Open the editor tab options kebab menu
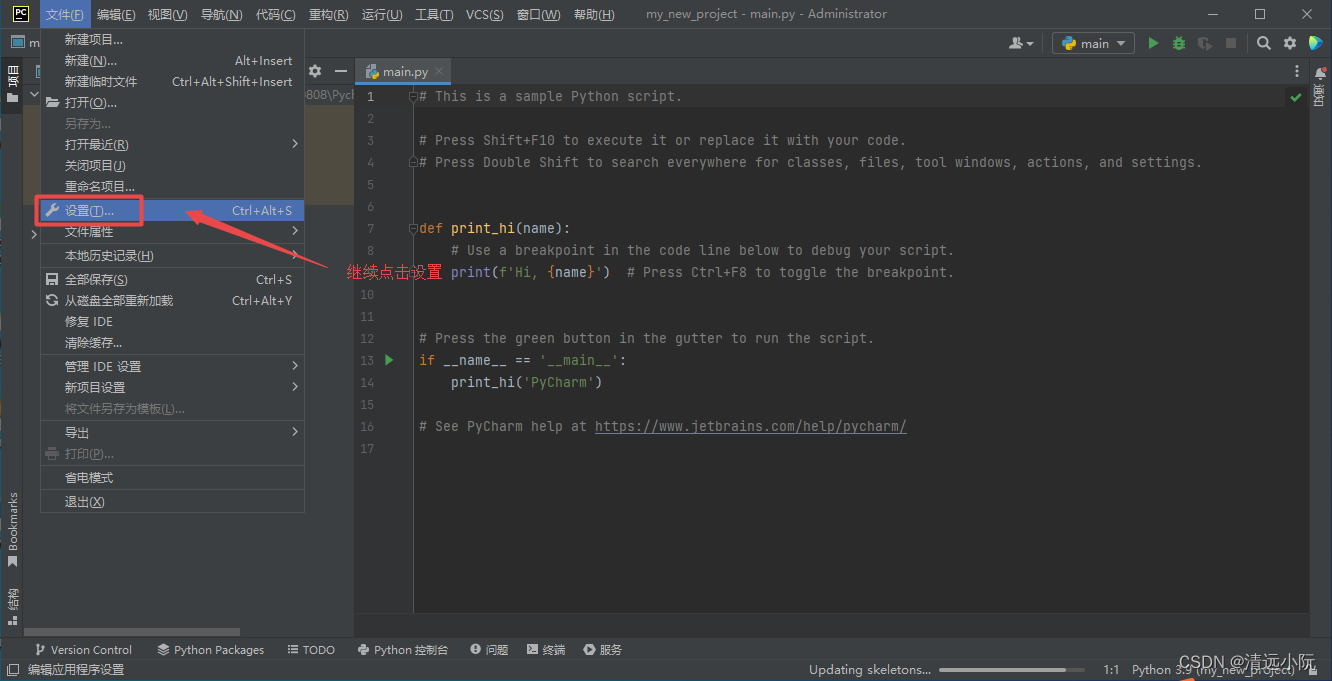This screenshot has height=681, width=1332. 1297,71
